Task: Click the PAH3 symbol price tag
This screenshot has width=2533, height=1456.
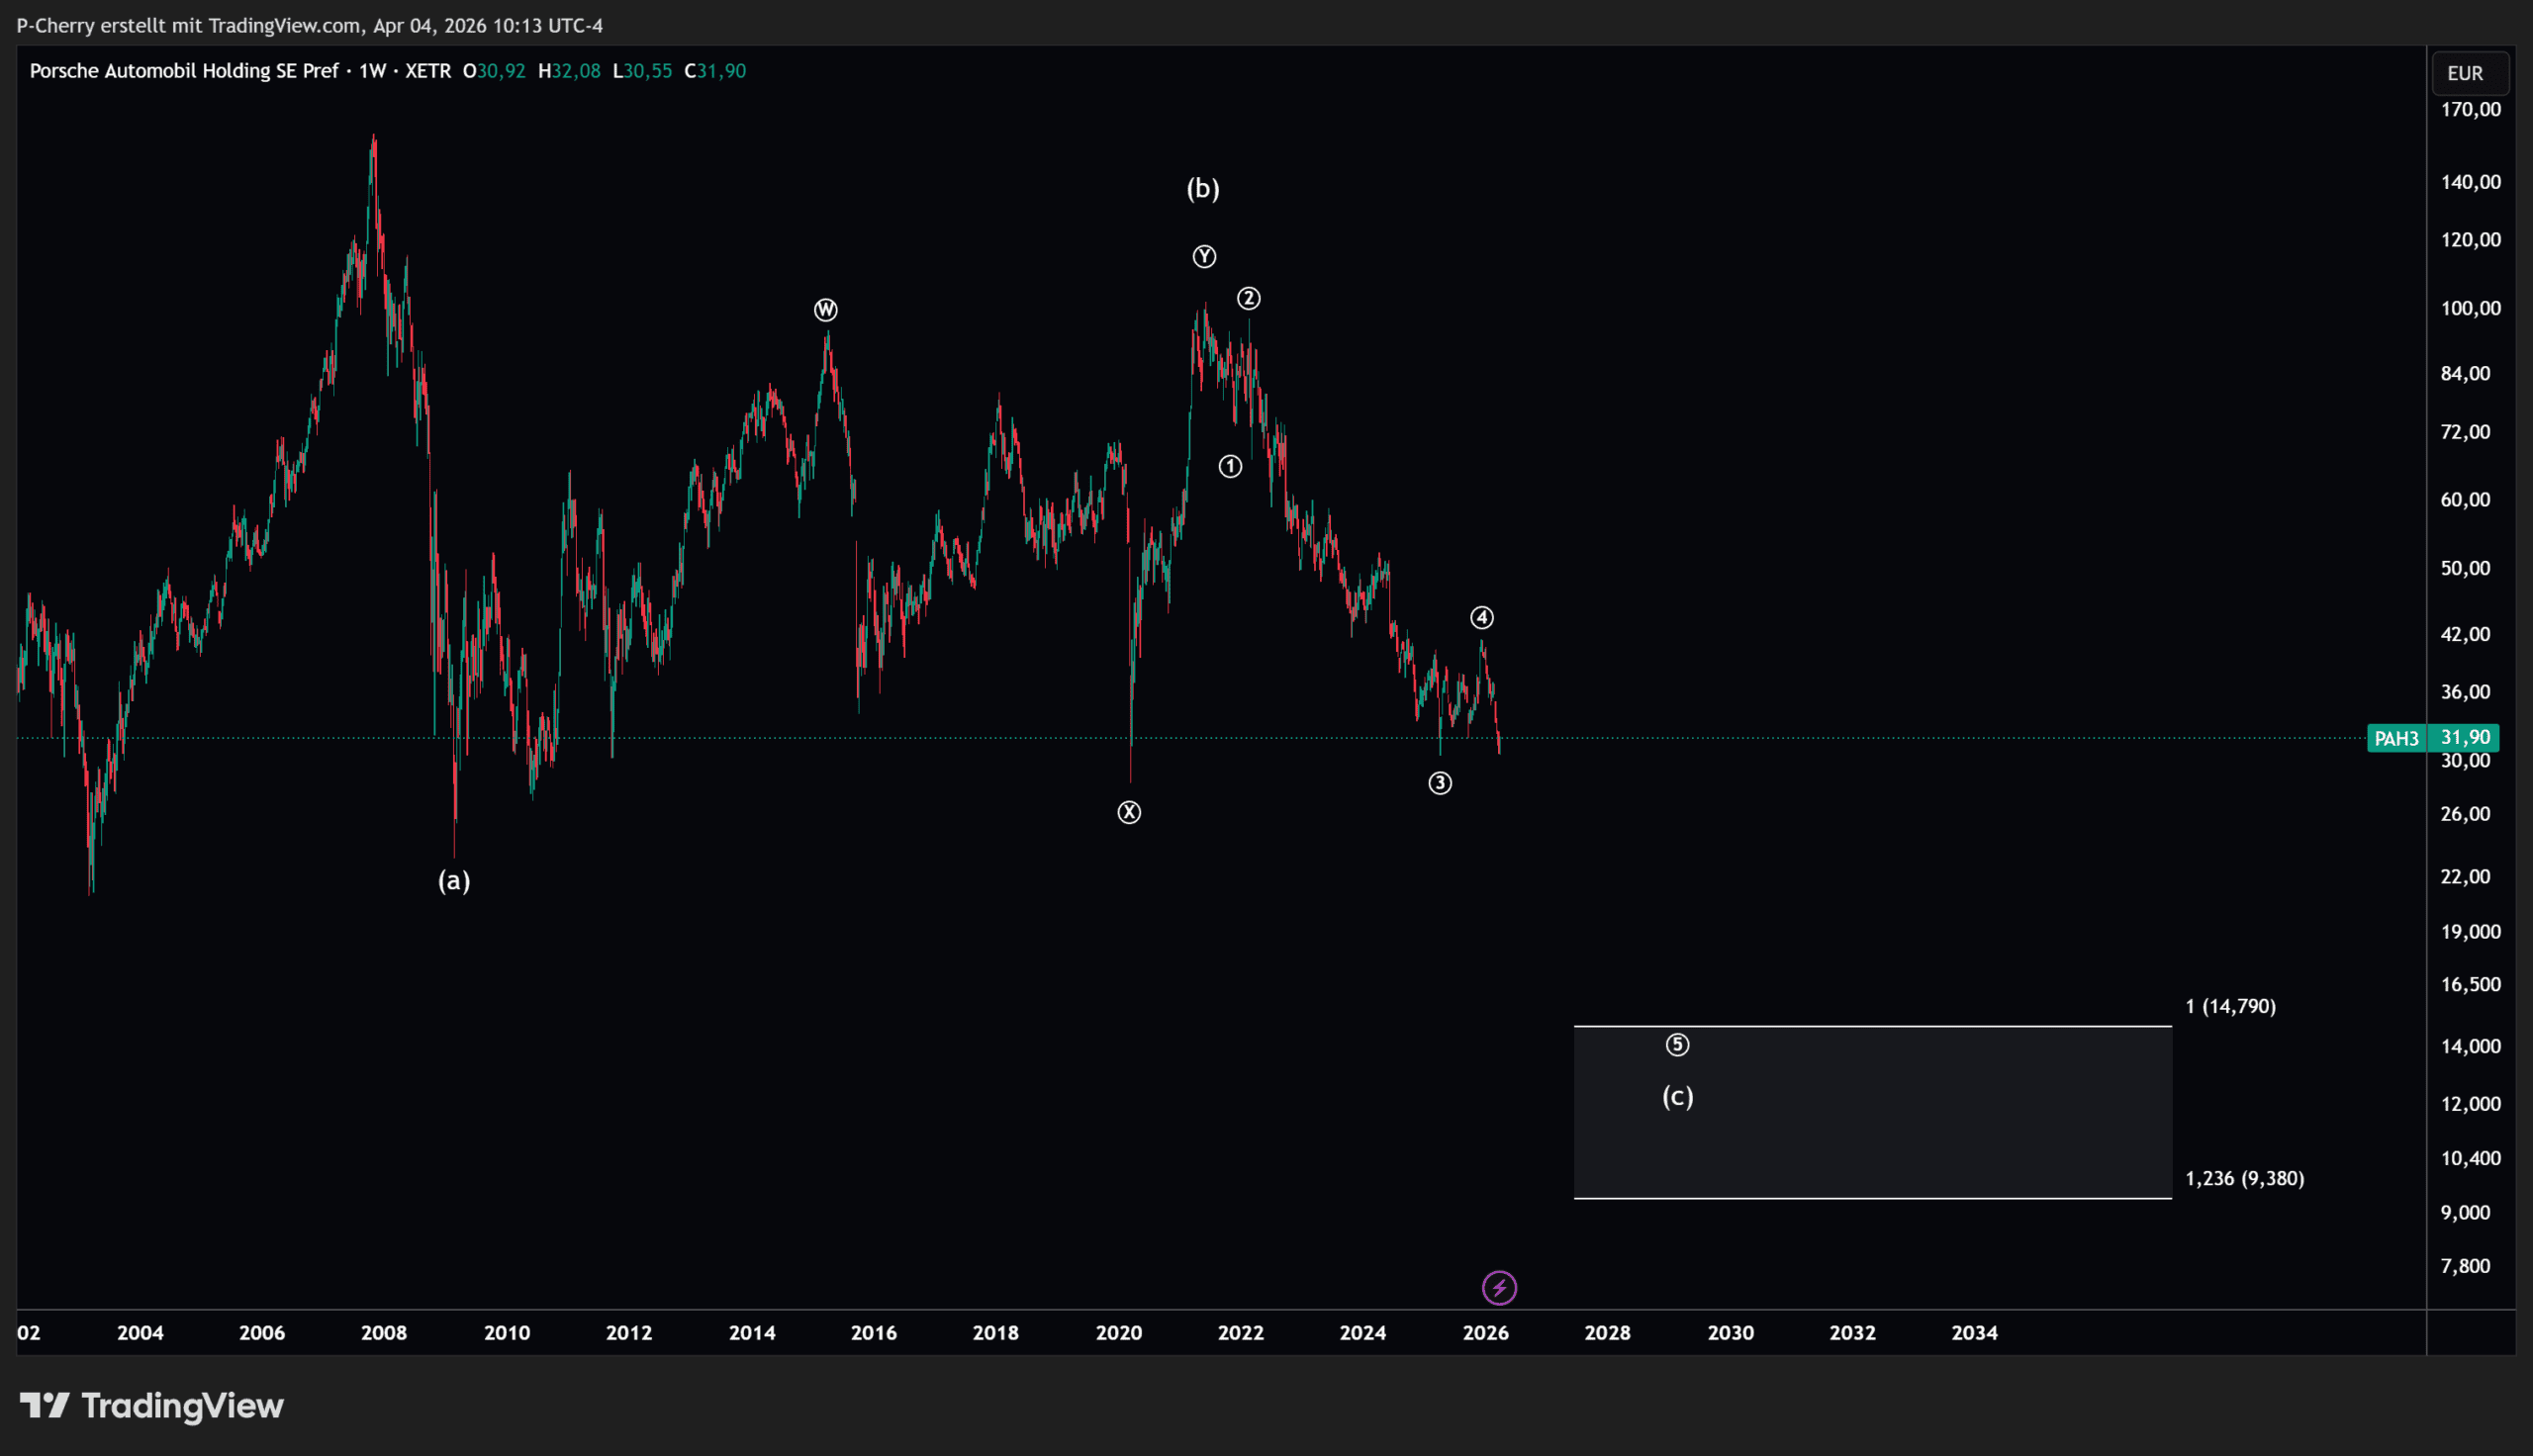Action: click(2396, 738)
